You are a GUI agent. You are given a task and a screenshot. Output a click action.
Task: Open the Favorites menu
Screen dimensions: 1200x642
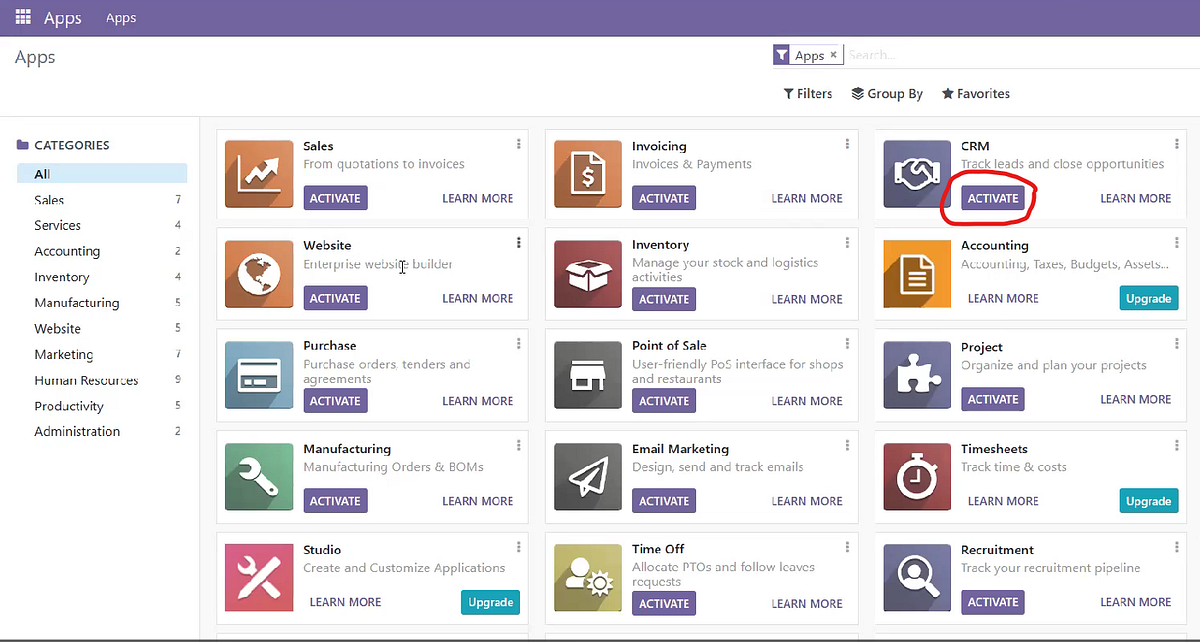click(x=975, y=93)
